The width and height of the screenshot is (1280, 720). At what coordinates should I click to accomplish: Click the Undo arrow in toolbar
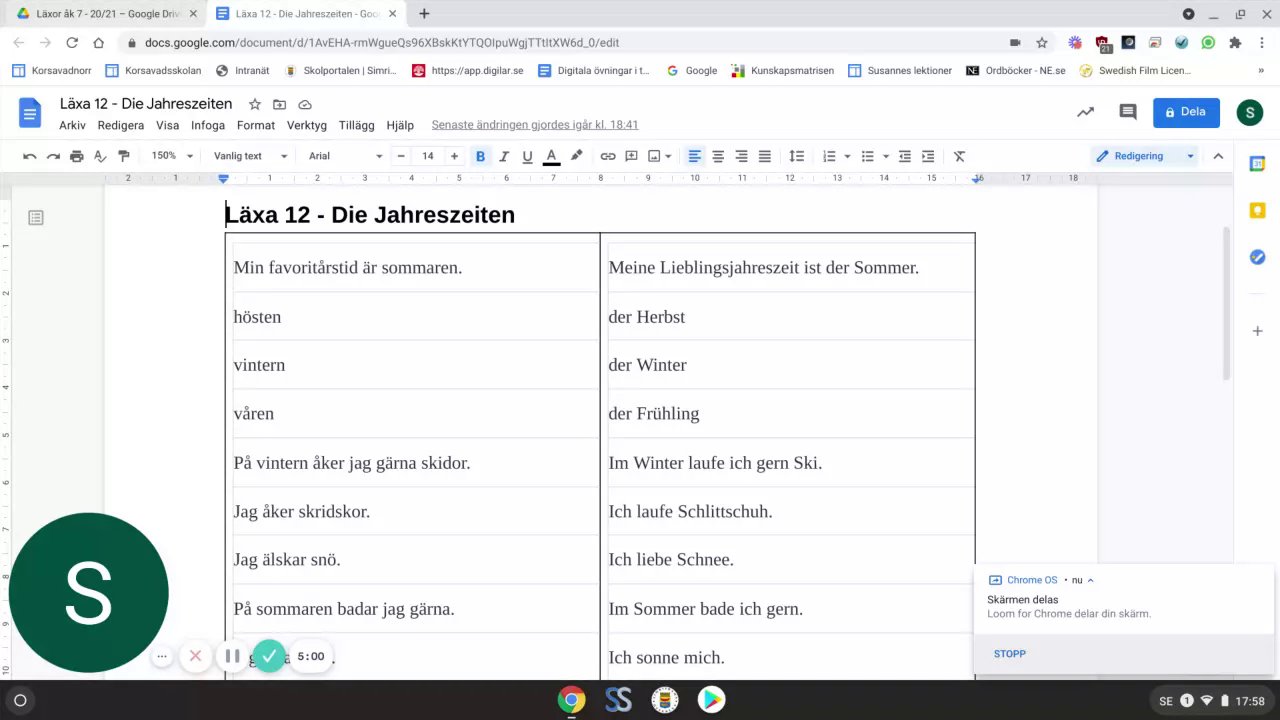[30, 156]
